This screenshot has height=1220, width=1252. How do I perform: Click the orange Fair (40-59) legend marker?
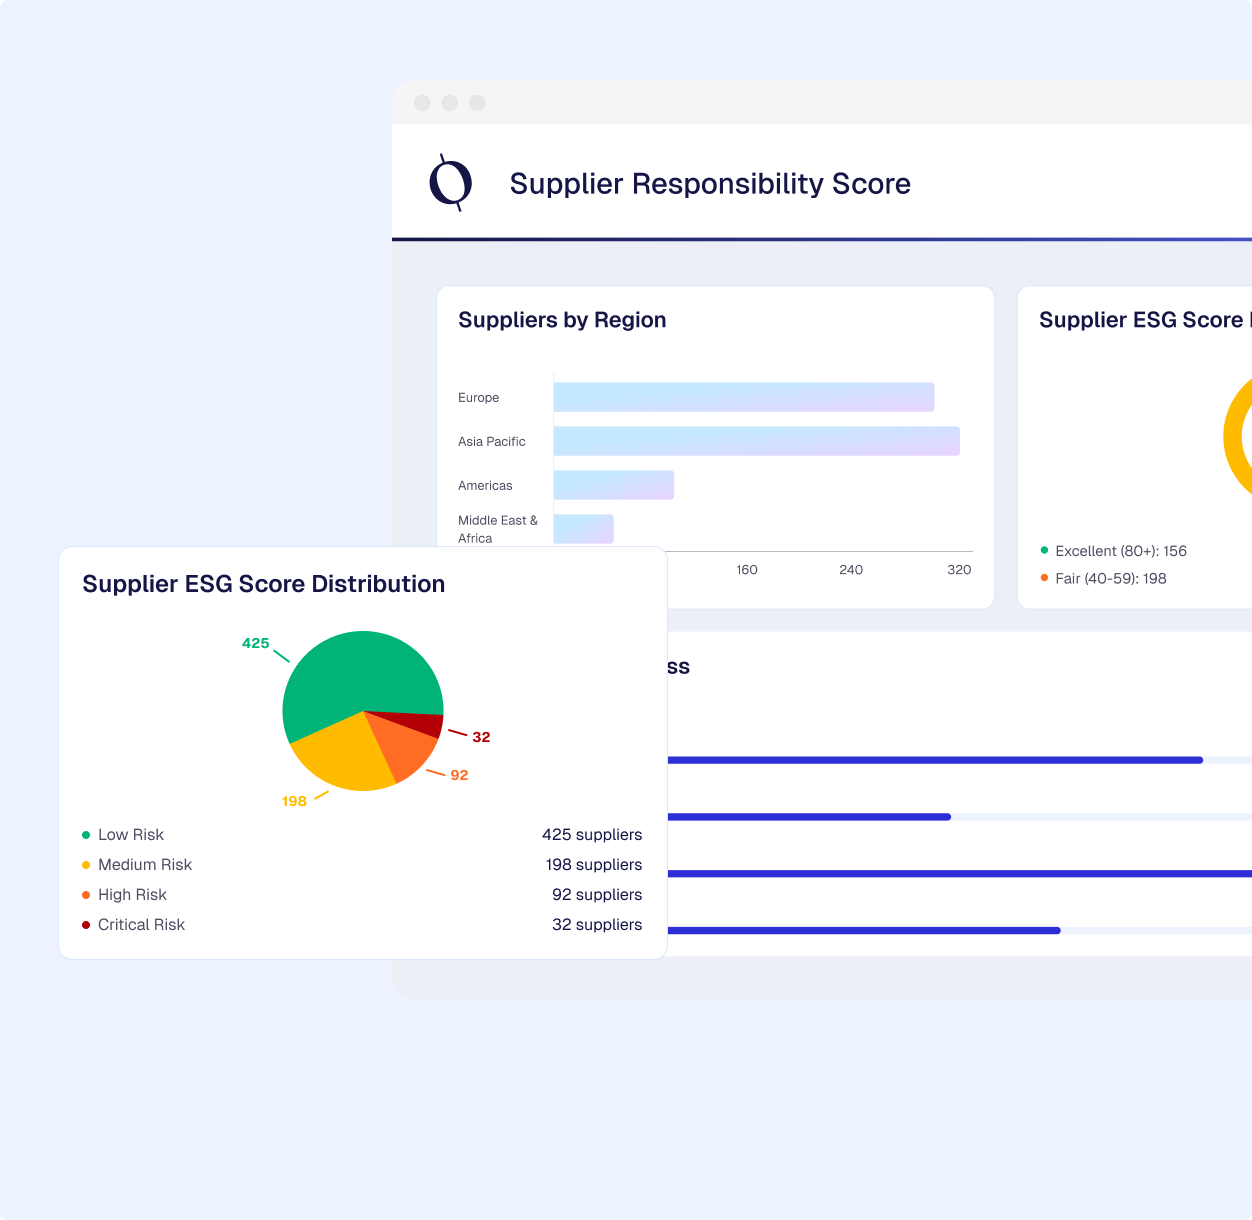(x=1044, y=578)
